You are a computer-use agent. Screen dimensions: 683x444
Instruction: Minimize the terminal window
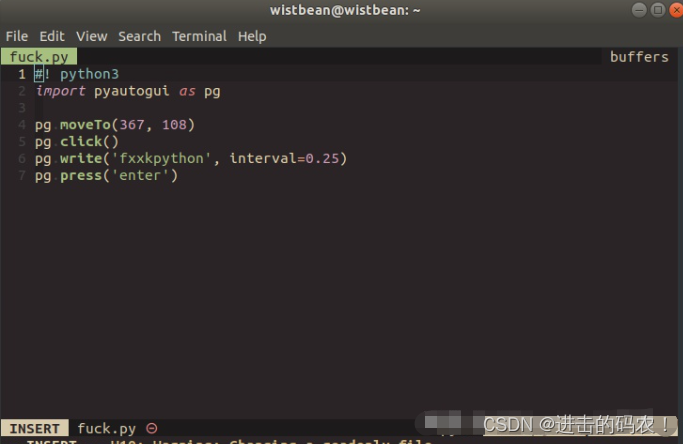tap(639, 10)
